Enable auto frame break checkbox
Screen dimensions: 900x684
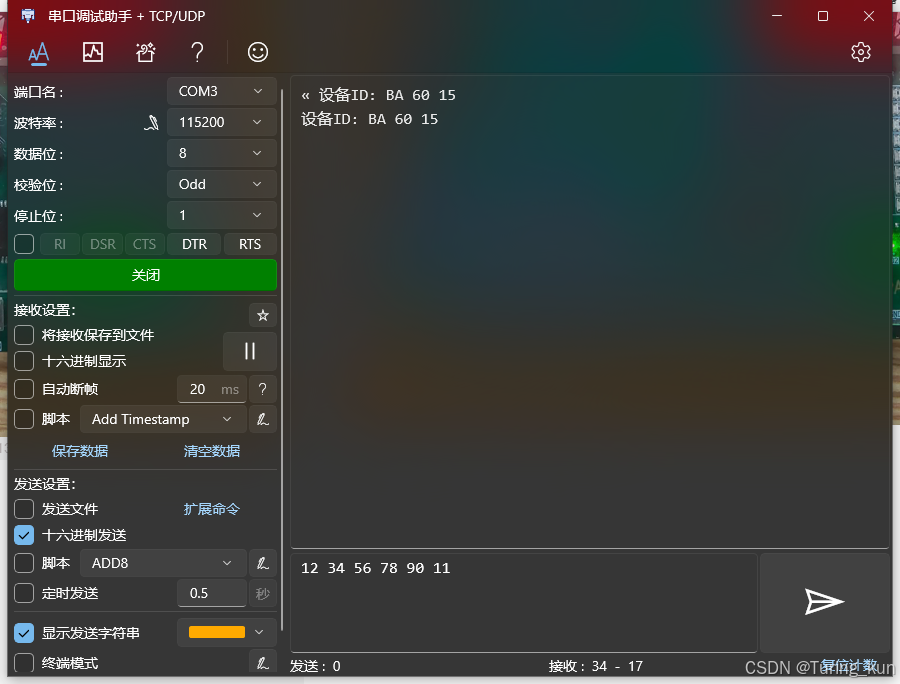24,389
